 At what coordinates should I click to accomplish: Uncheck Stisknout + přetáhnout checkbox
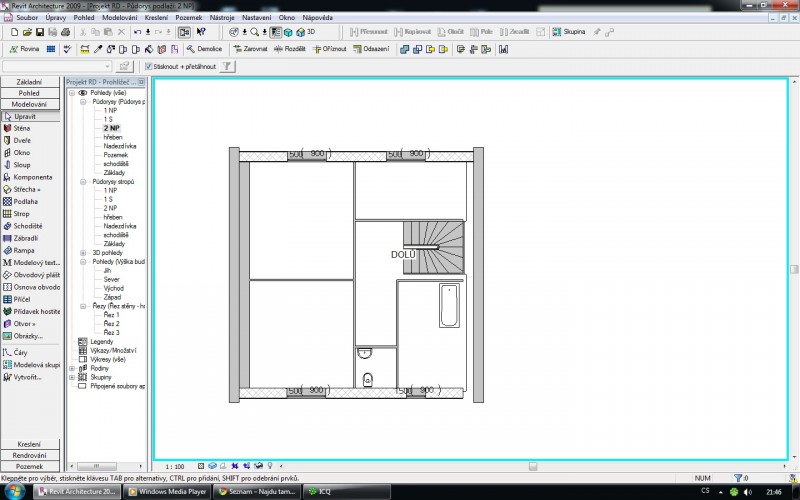coord(149,67)
